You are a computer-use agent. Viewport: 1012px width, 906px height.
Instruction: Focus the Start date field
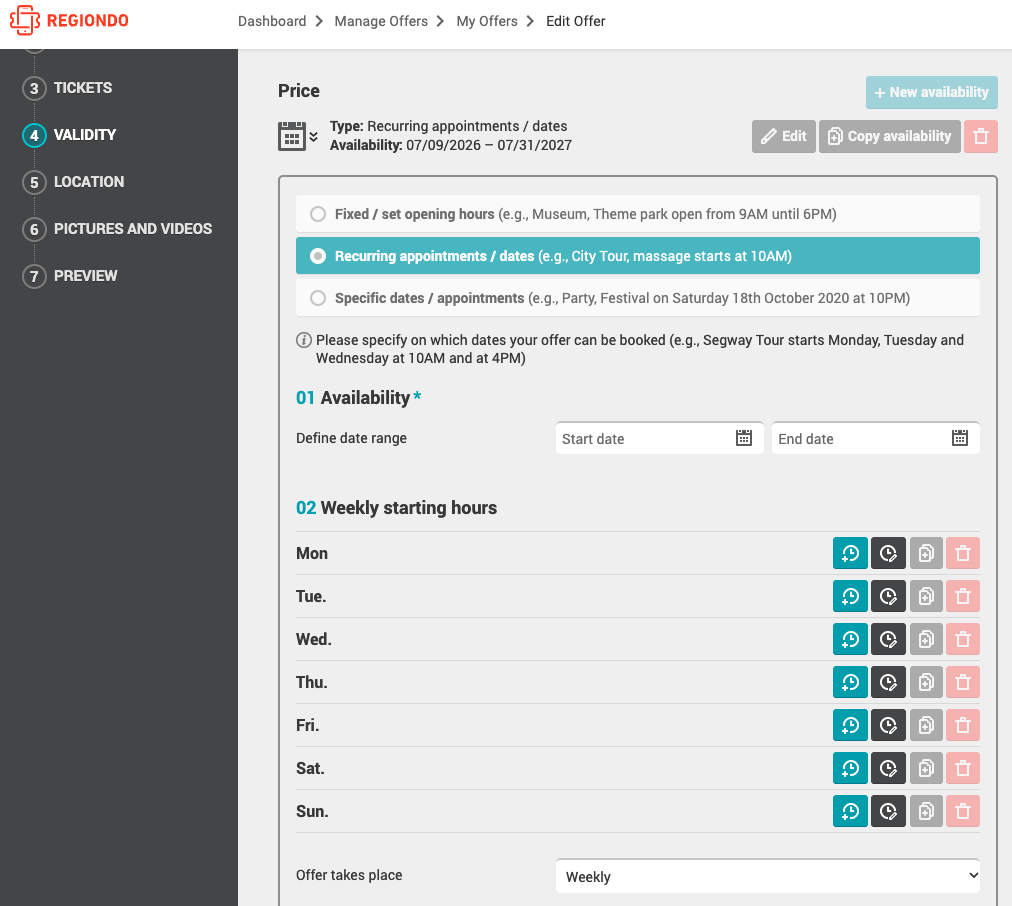(x=659, y=438)
